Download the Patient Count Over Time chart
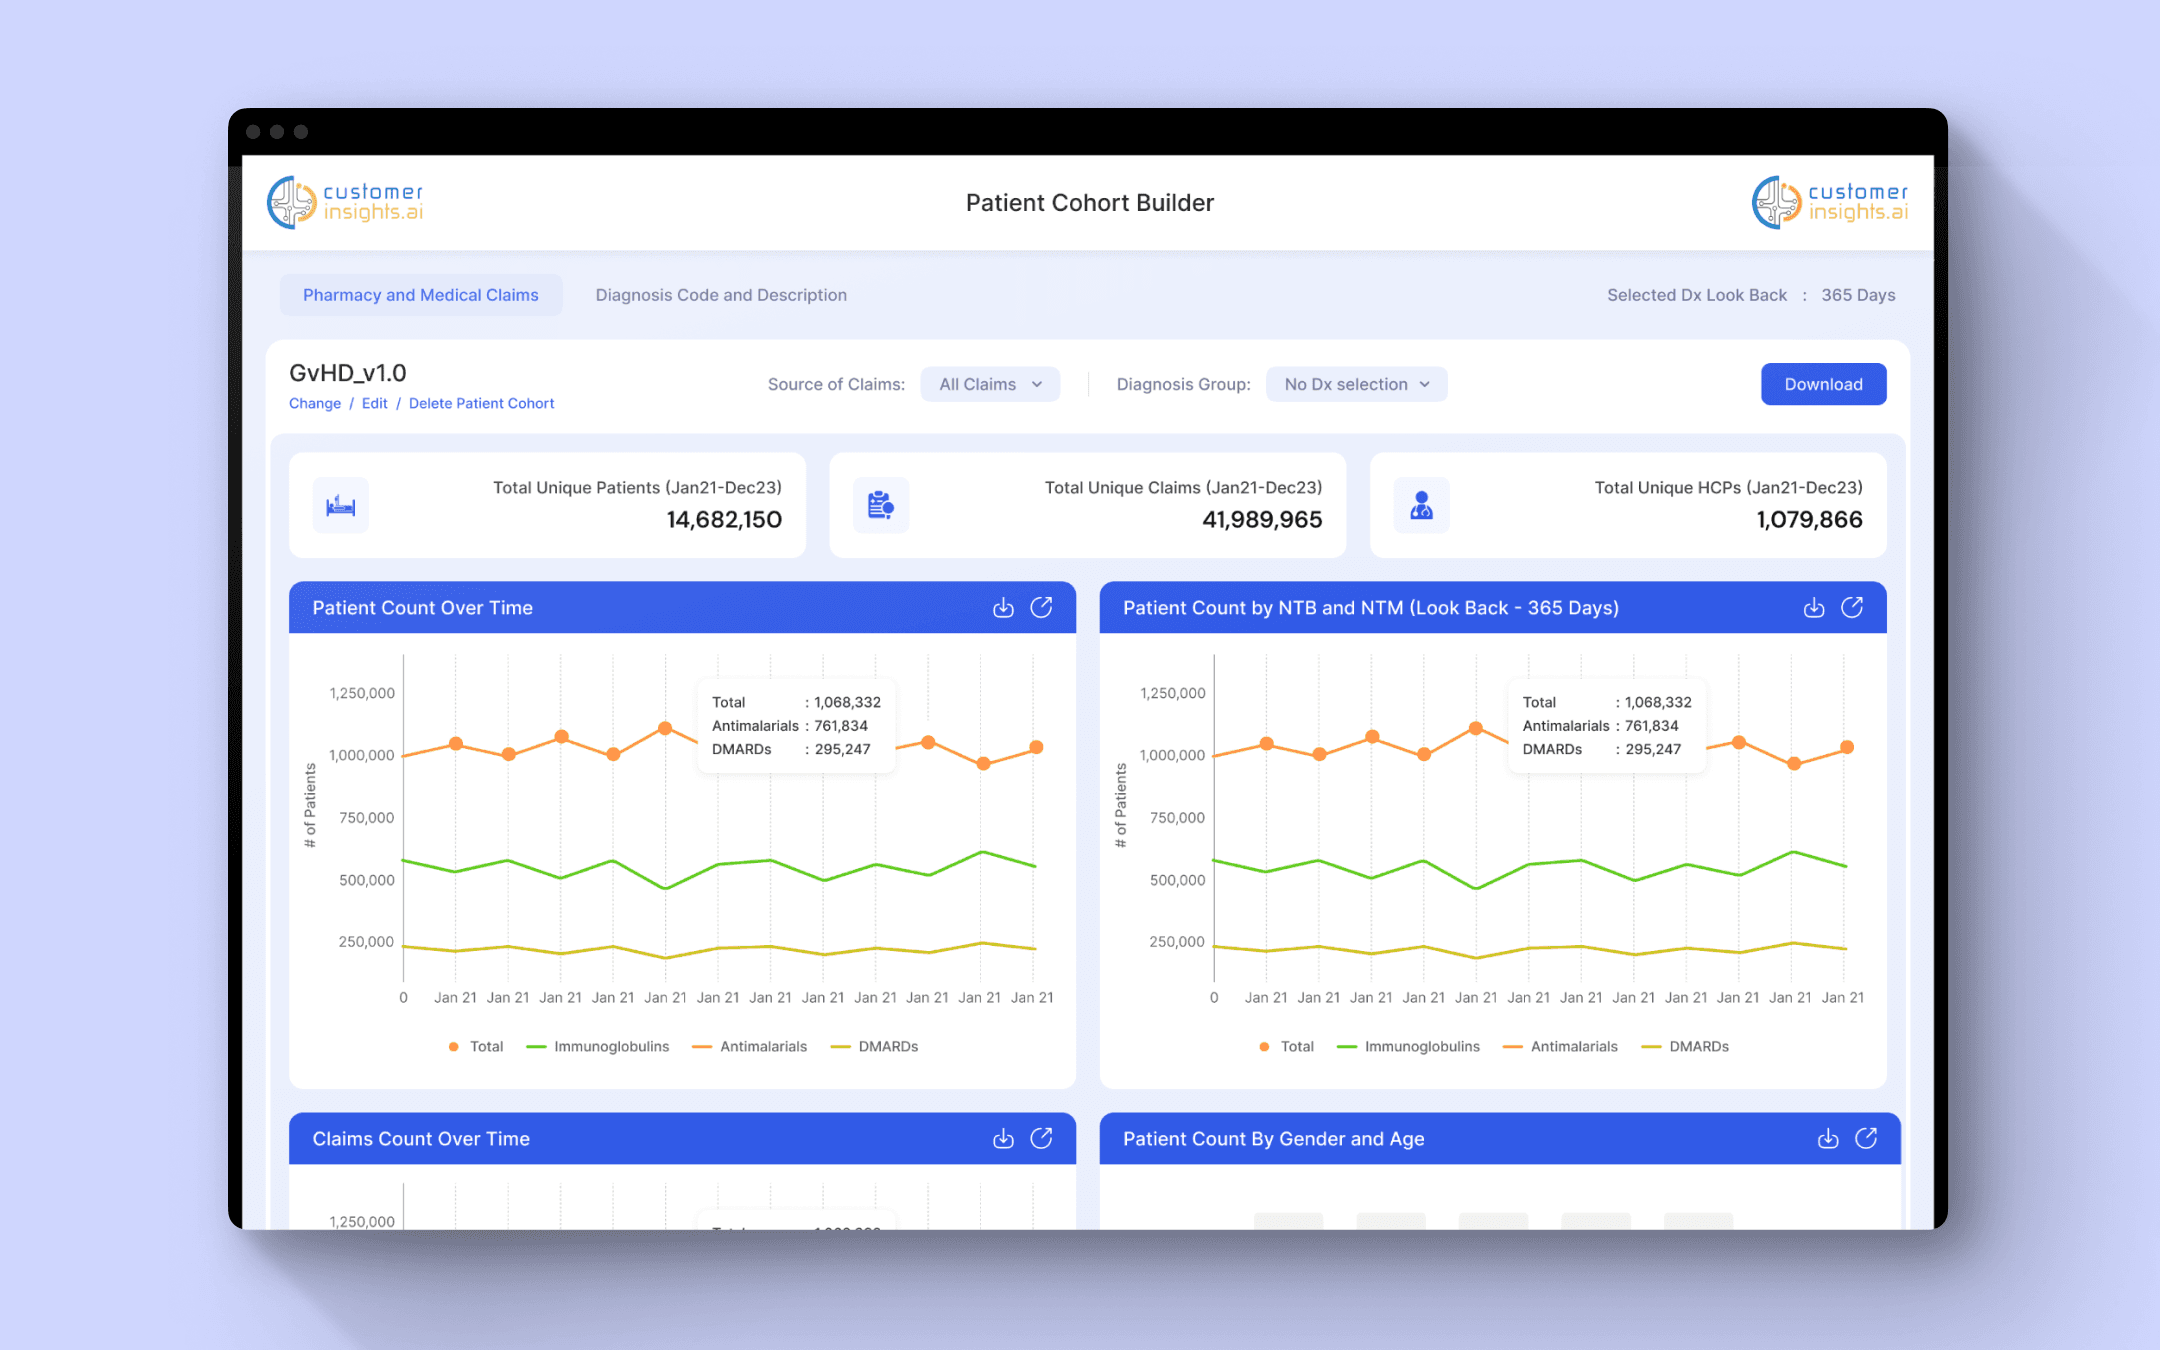 tap(1003, 608)
